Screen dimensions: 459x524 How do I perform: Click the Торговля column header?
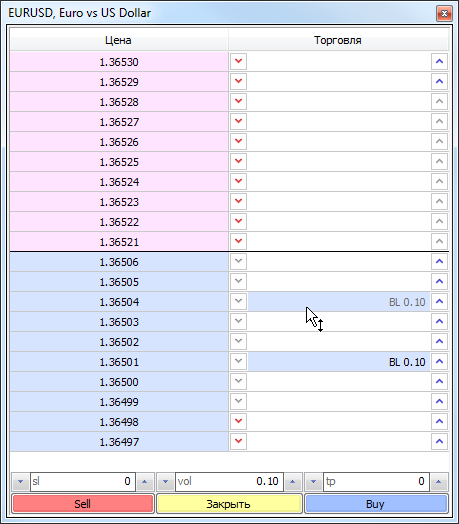coord(338,40)
